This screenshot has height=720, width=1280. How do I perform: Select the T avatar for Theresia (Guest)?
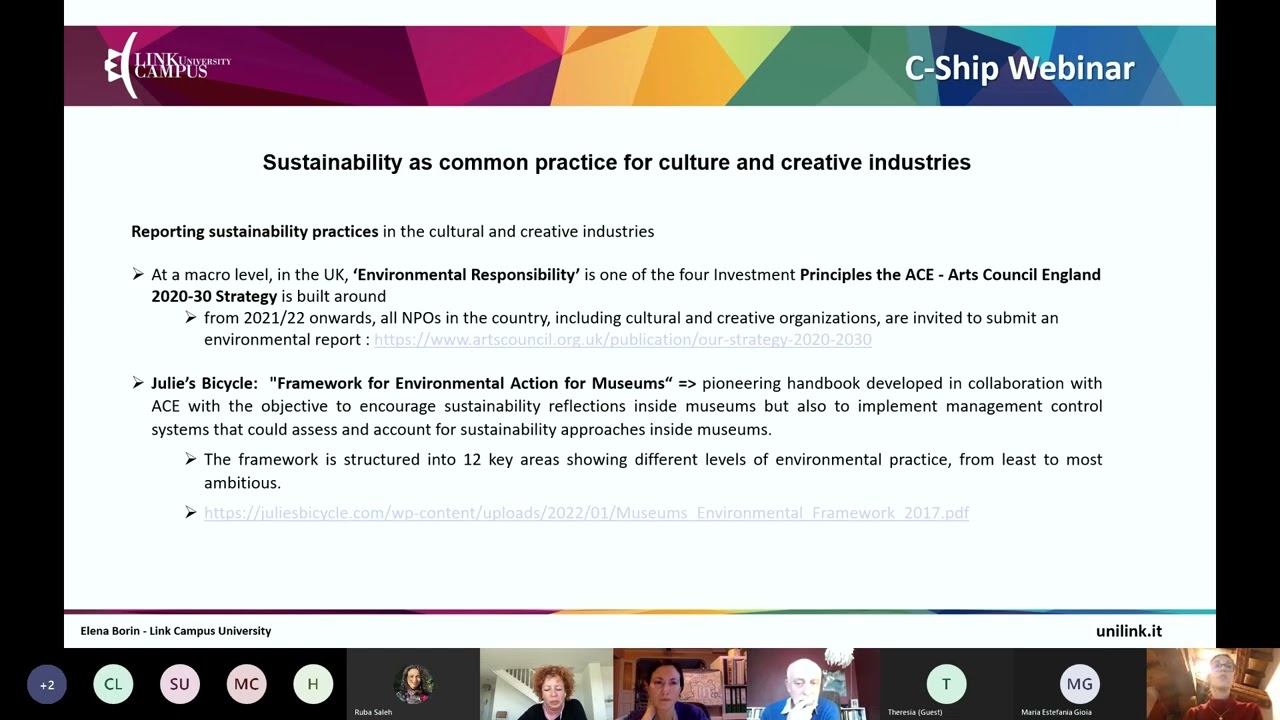coord(946,684)
